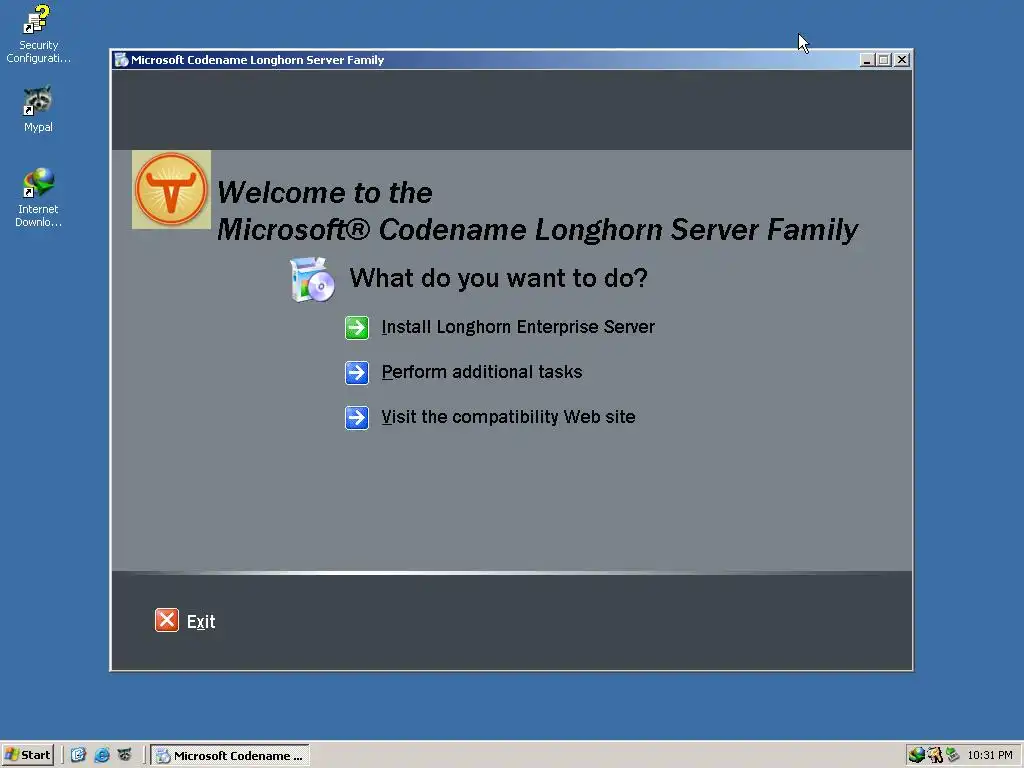Open the Internet Download desktop shortcut
This screenshot has height=768, width=1024.
tap(38, 197)
